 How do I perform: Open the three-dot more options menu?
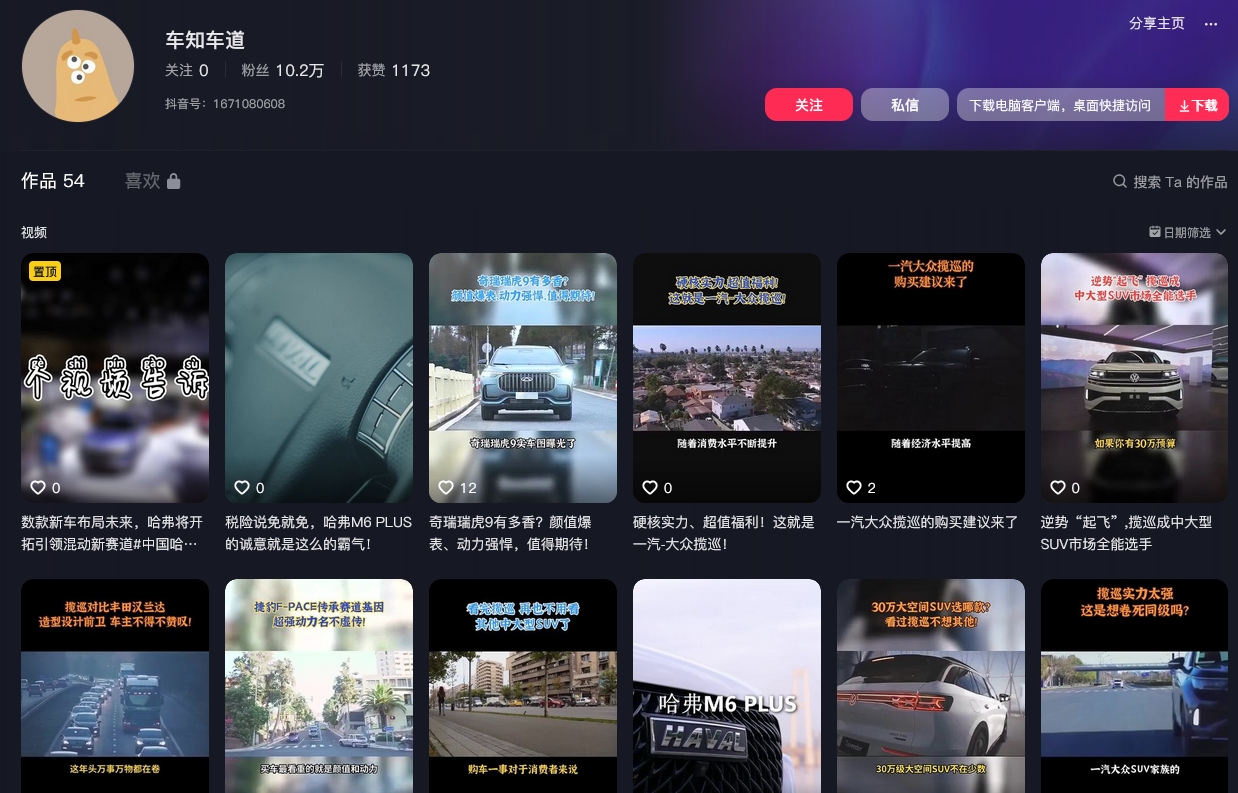[x=1211, y=23]
